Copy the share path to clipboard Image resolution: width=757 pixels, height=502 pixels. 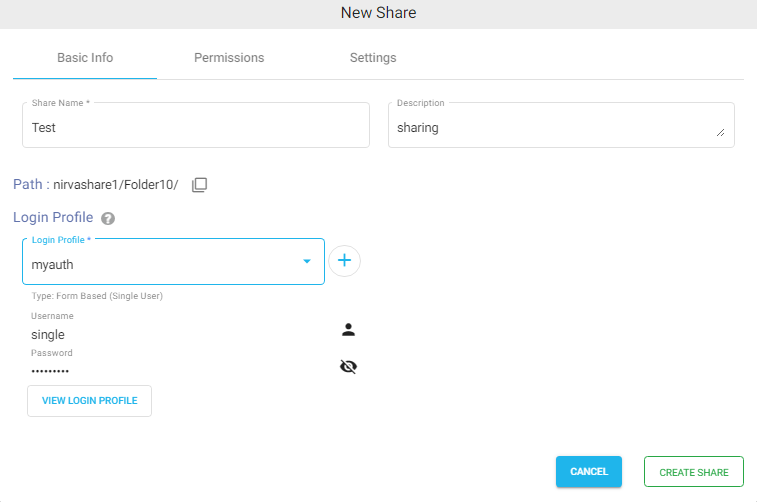pos(199,185)
